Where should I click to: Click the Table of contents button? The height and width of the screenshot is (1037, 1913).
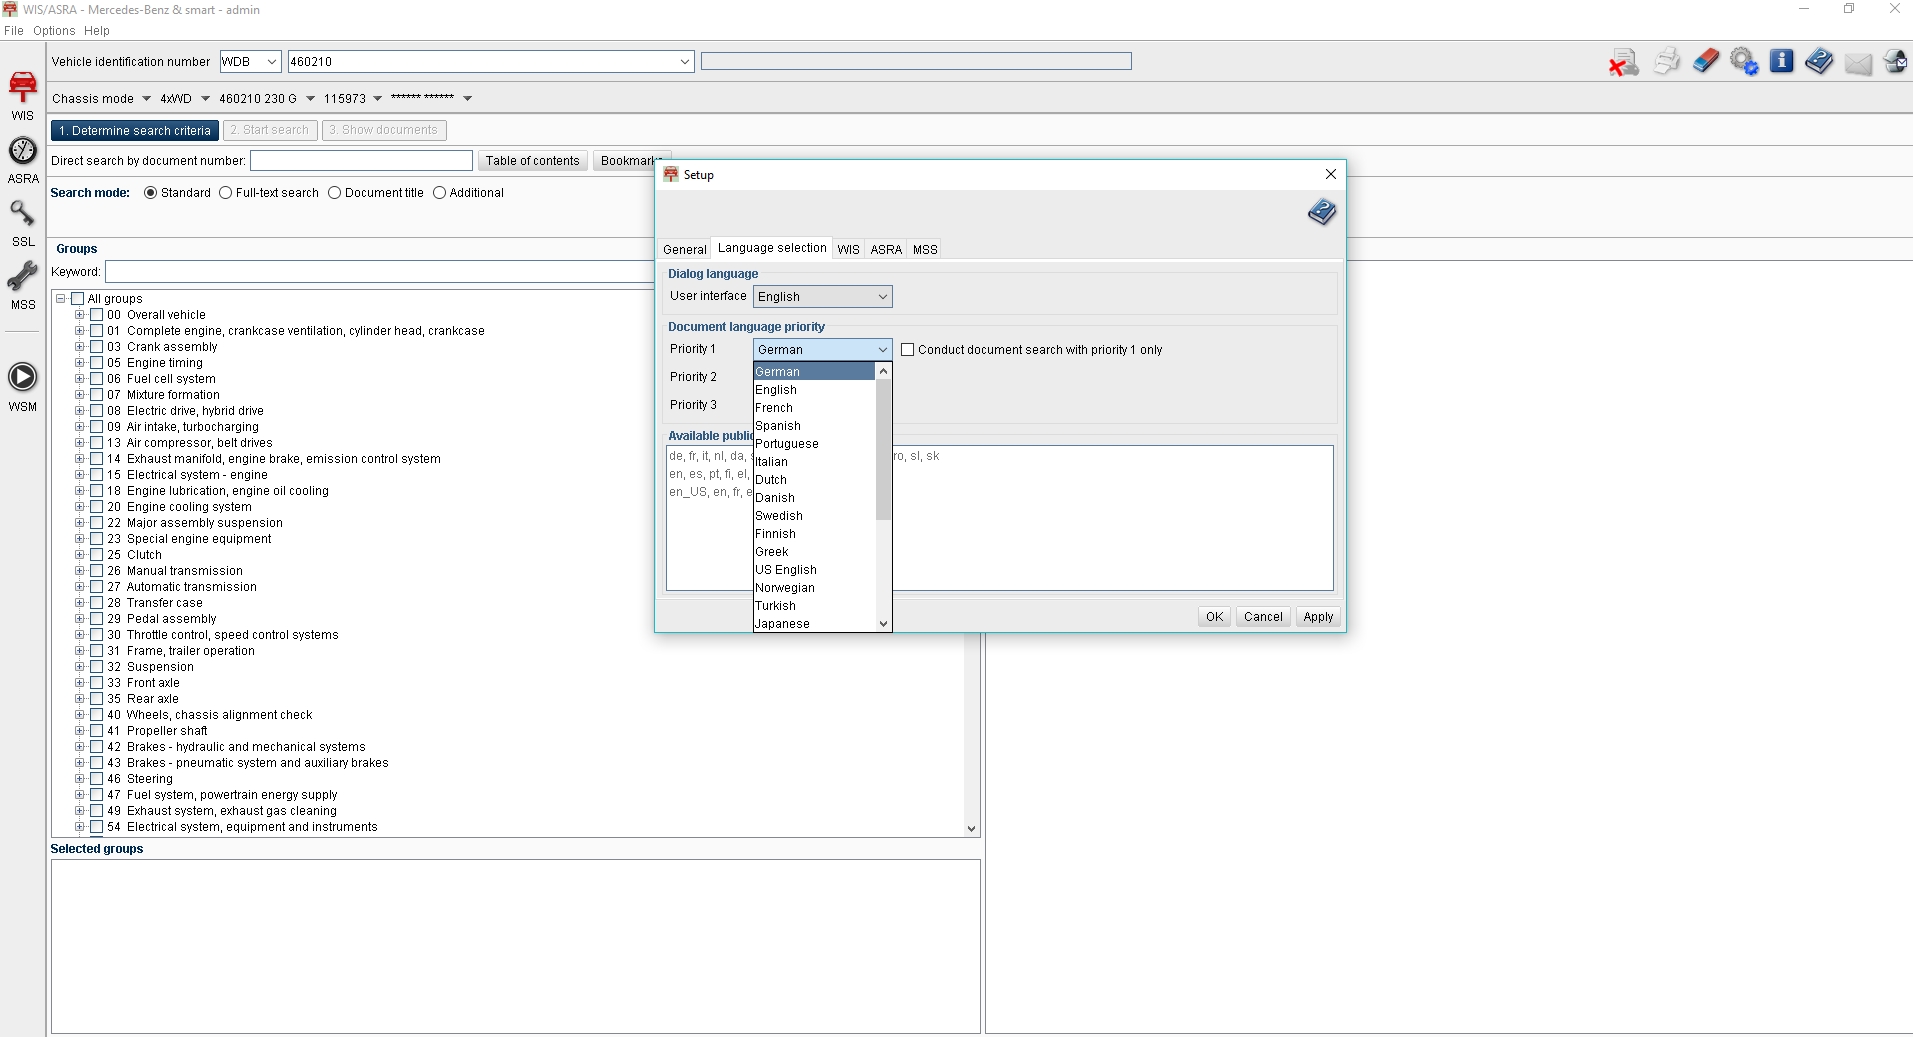[532, 161]
